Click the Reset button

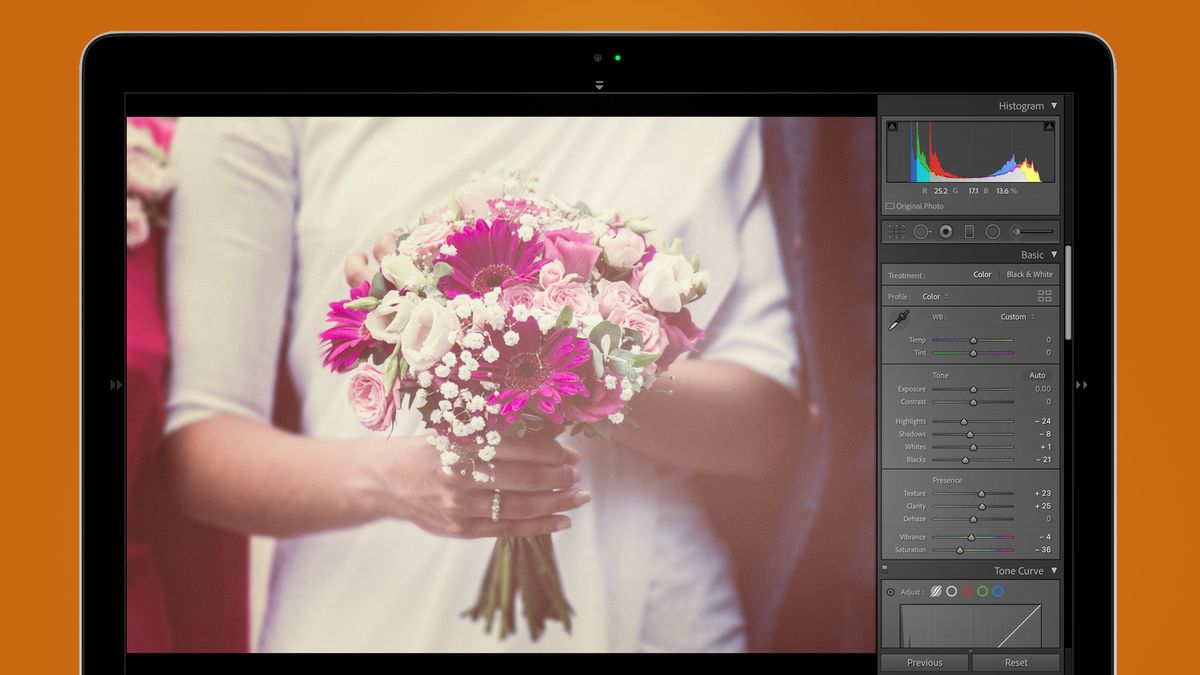click(x=1017, y=662)
